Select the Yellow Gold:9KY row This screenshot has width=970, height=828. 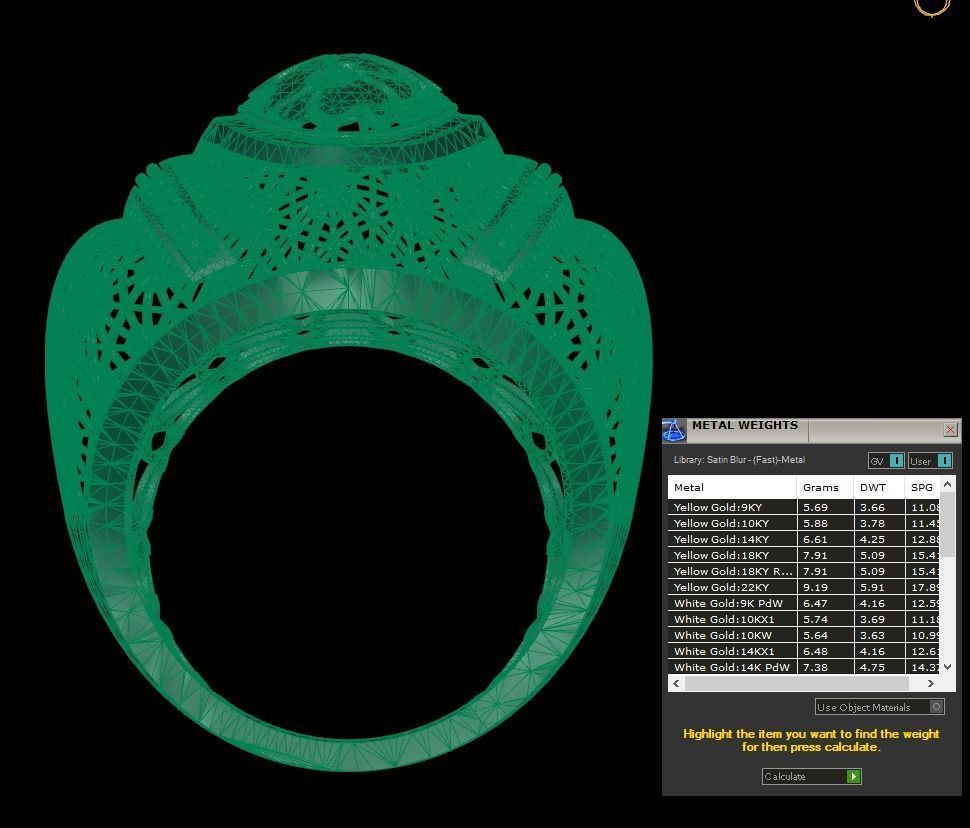[804, 507]
